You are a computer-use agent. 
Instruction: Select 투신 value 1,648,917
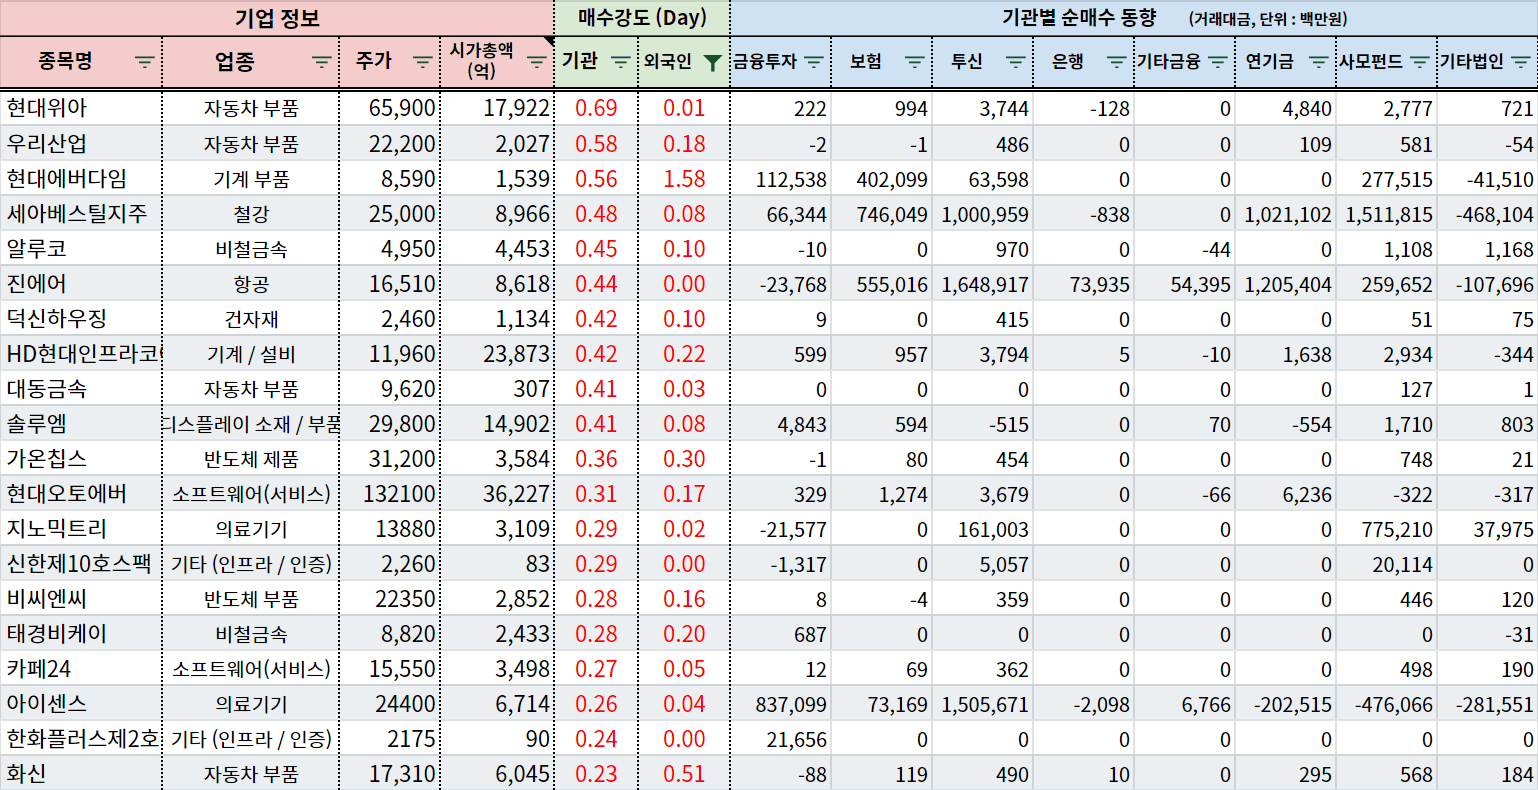(x=983, y=284)
